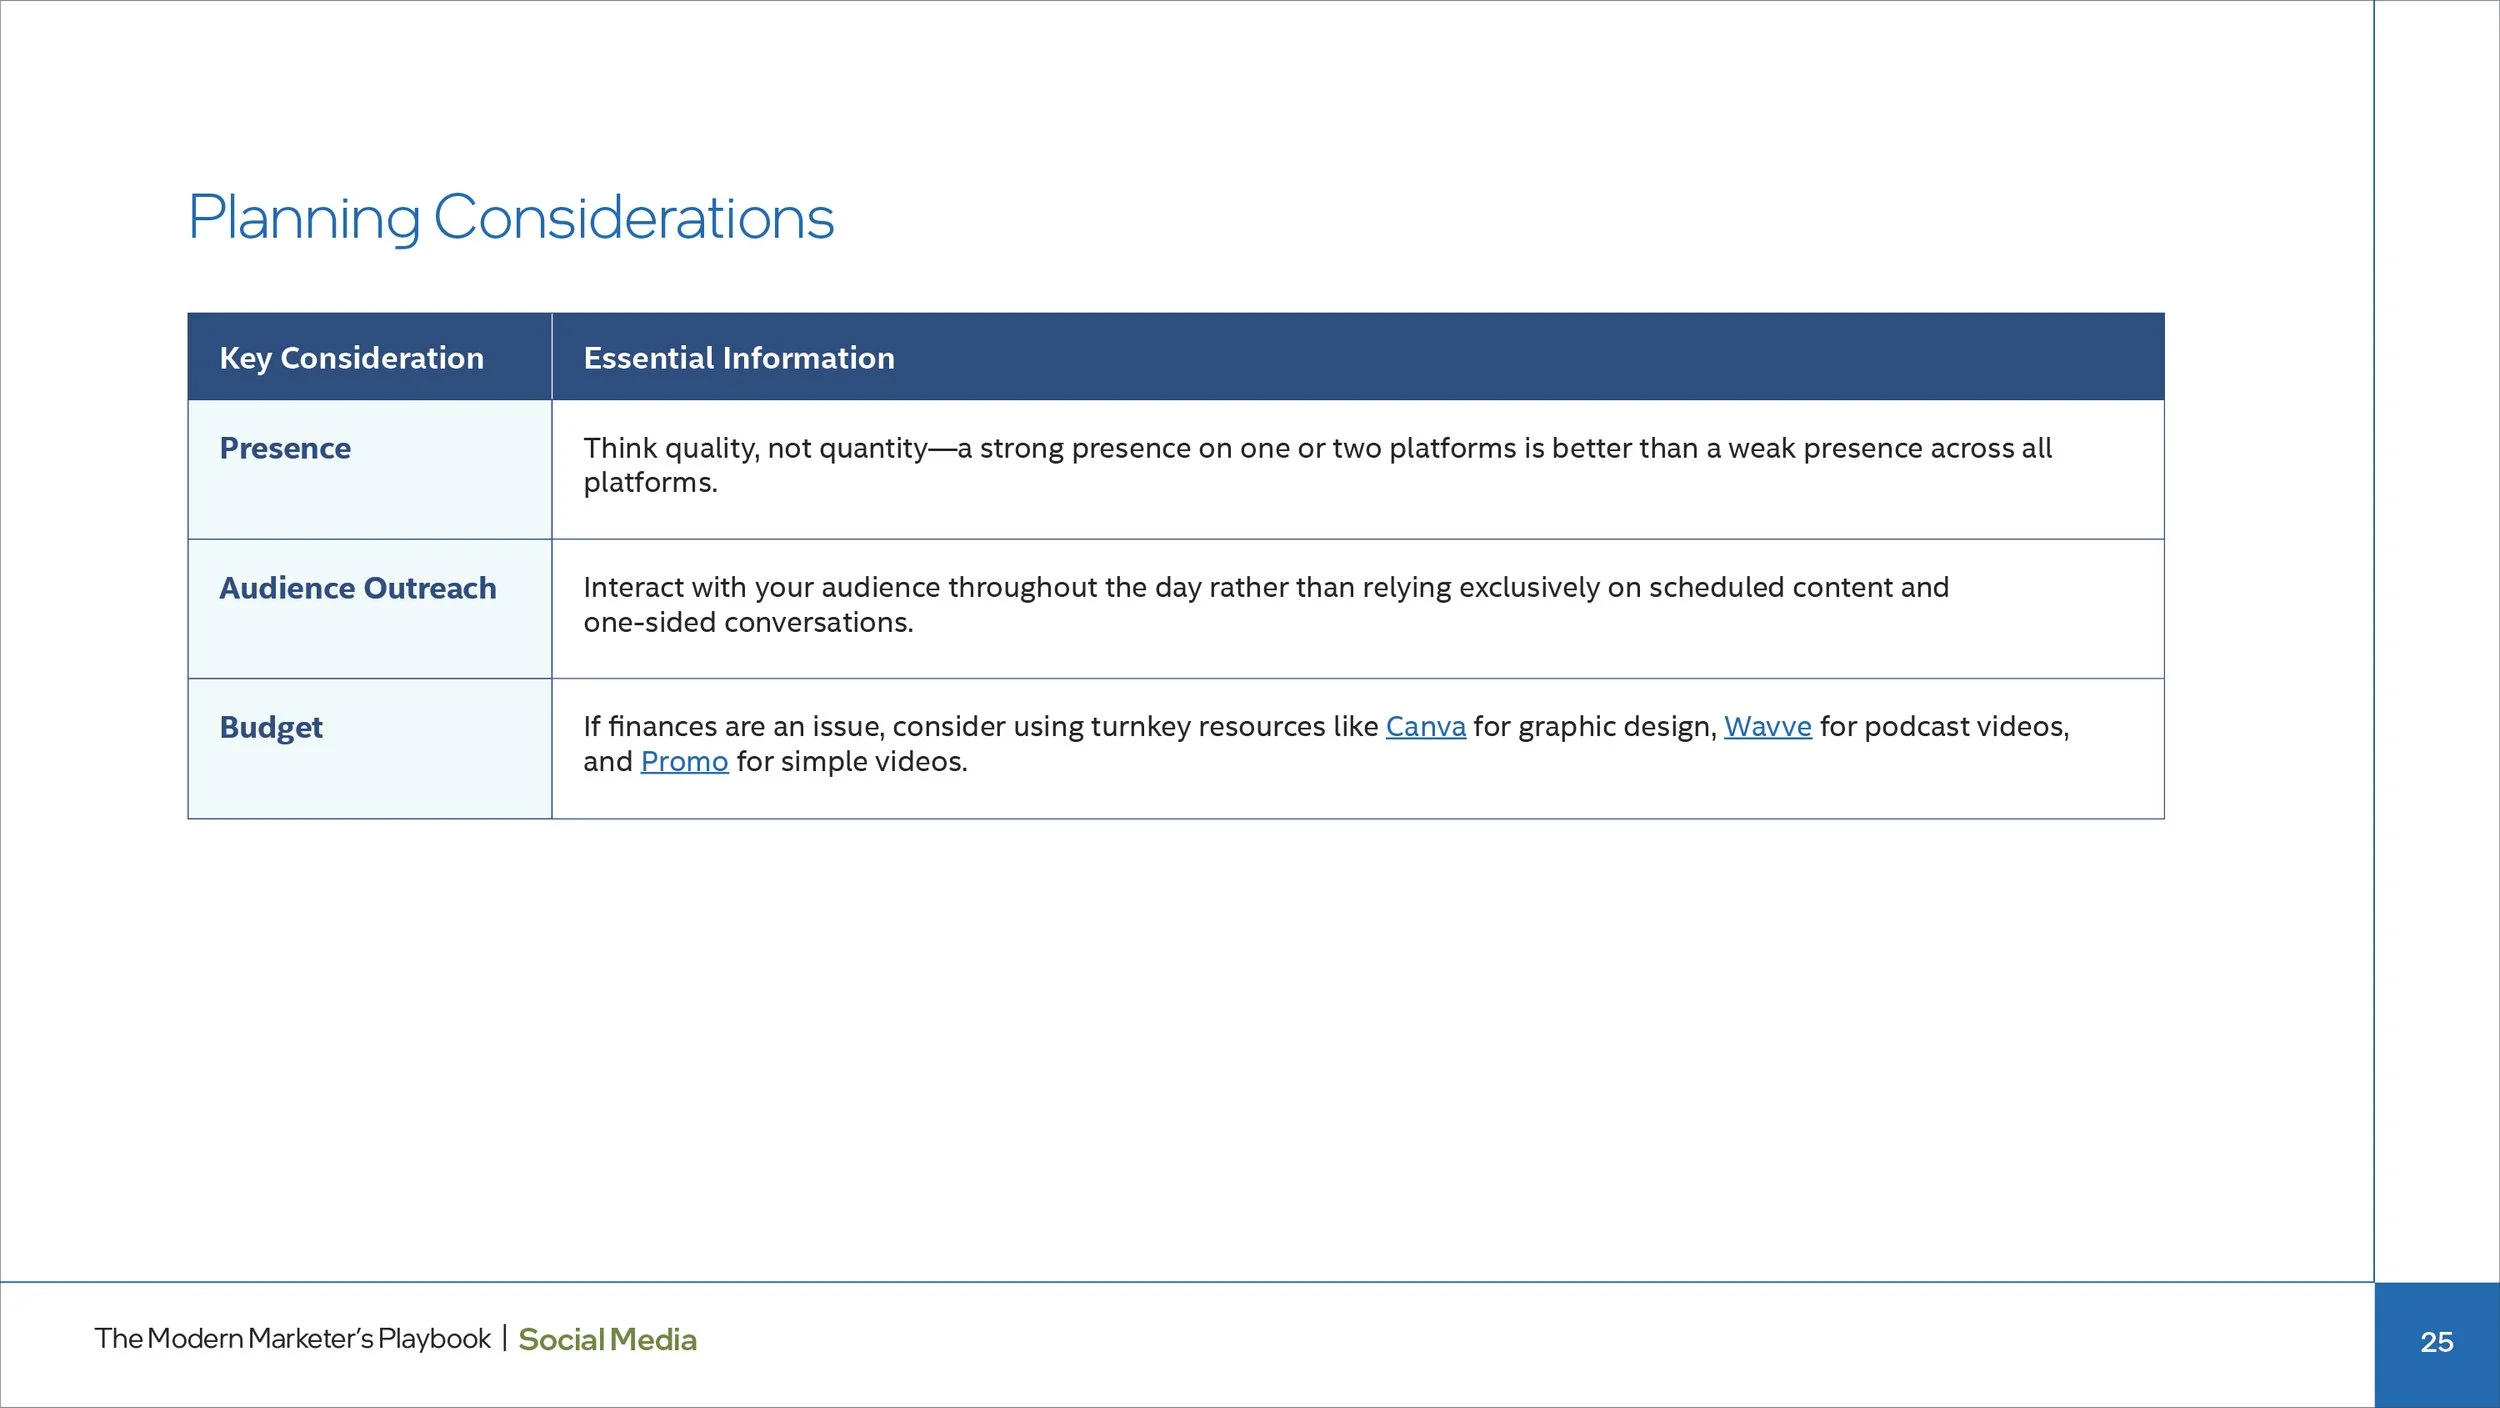Click the Audience Outreach description text
The height and width of the screenshot is (1408, 2500).
(x=1266, y=604)
